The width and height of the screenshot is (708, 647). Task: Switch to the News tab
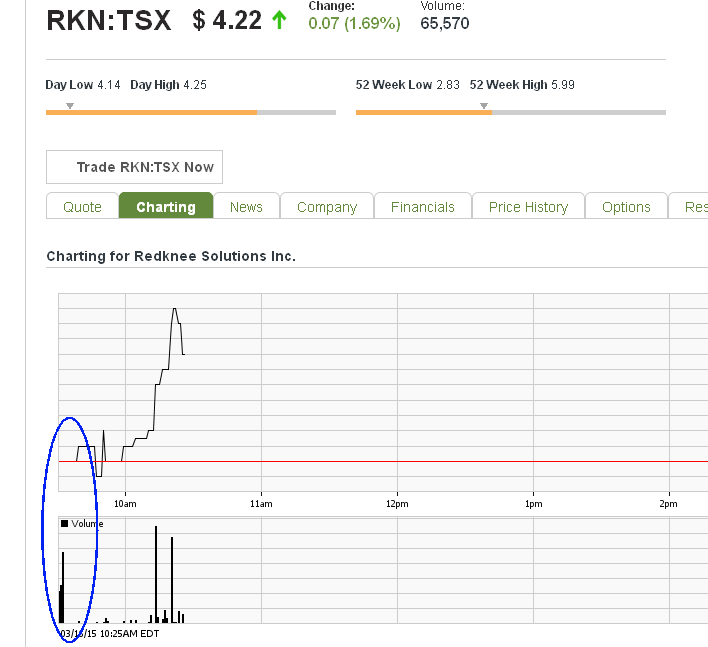pyautogui.click(x=246, y=207)
